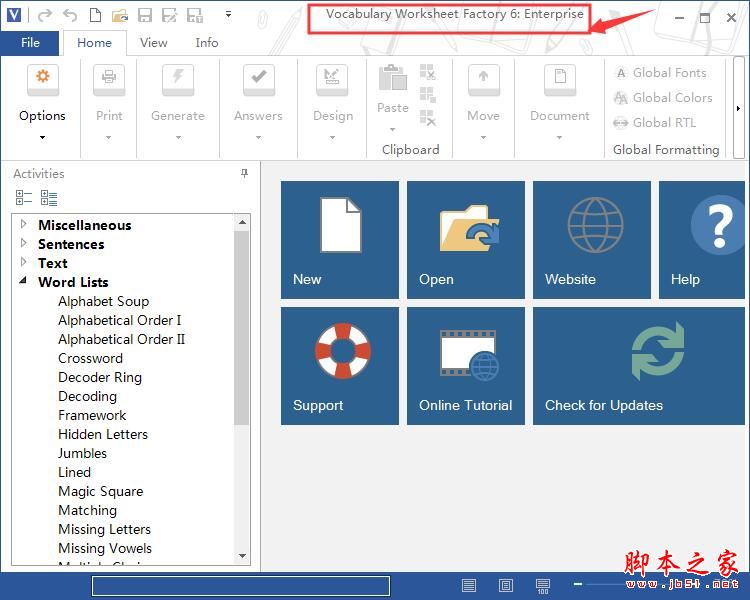Expand the Print dropdown arrow
This screenshot has height=600, width=750.
click(109, 138)
